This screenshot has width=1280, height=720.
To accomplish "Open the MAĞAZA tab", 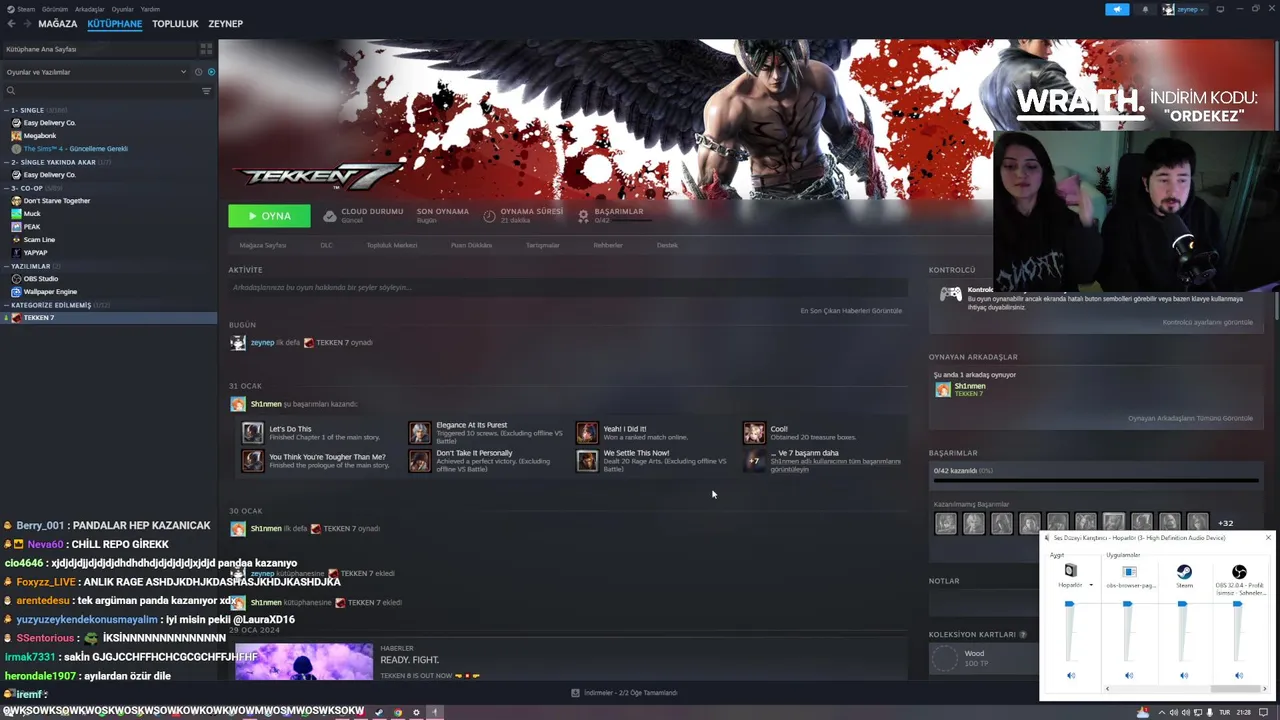I will tap(58, 23).
